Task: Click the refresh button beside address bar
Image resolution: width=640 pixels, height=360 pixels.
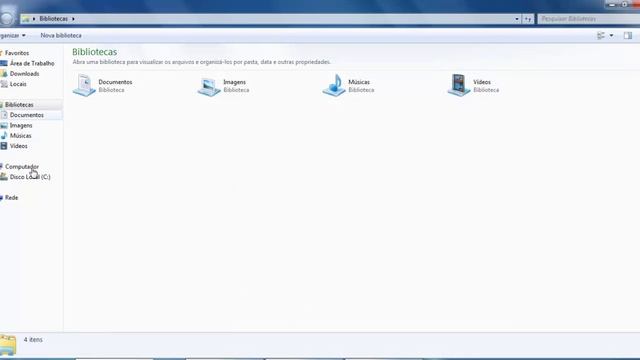Action: tap(528, 19)
